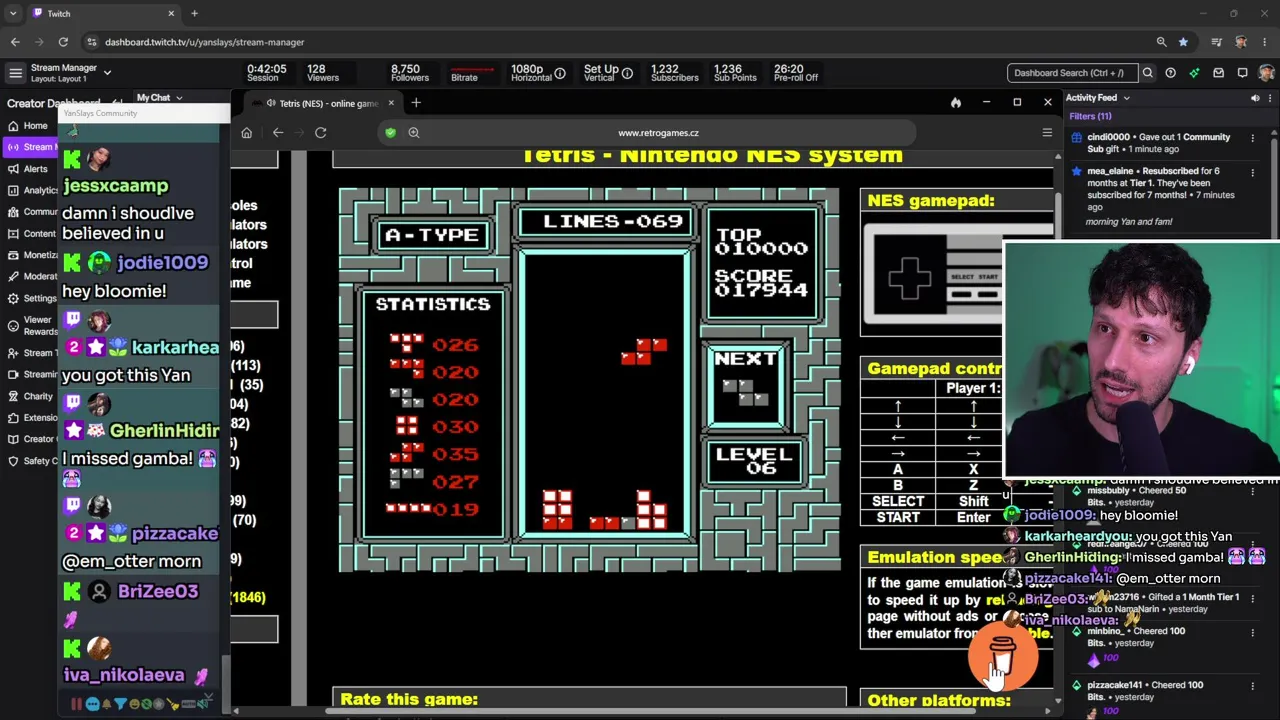Select the Tetris (NES) tab in game window

(322, 103)
